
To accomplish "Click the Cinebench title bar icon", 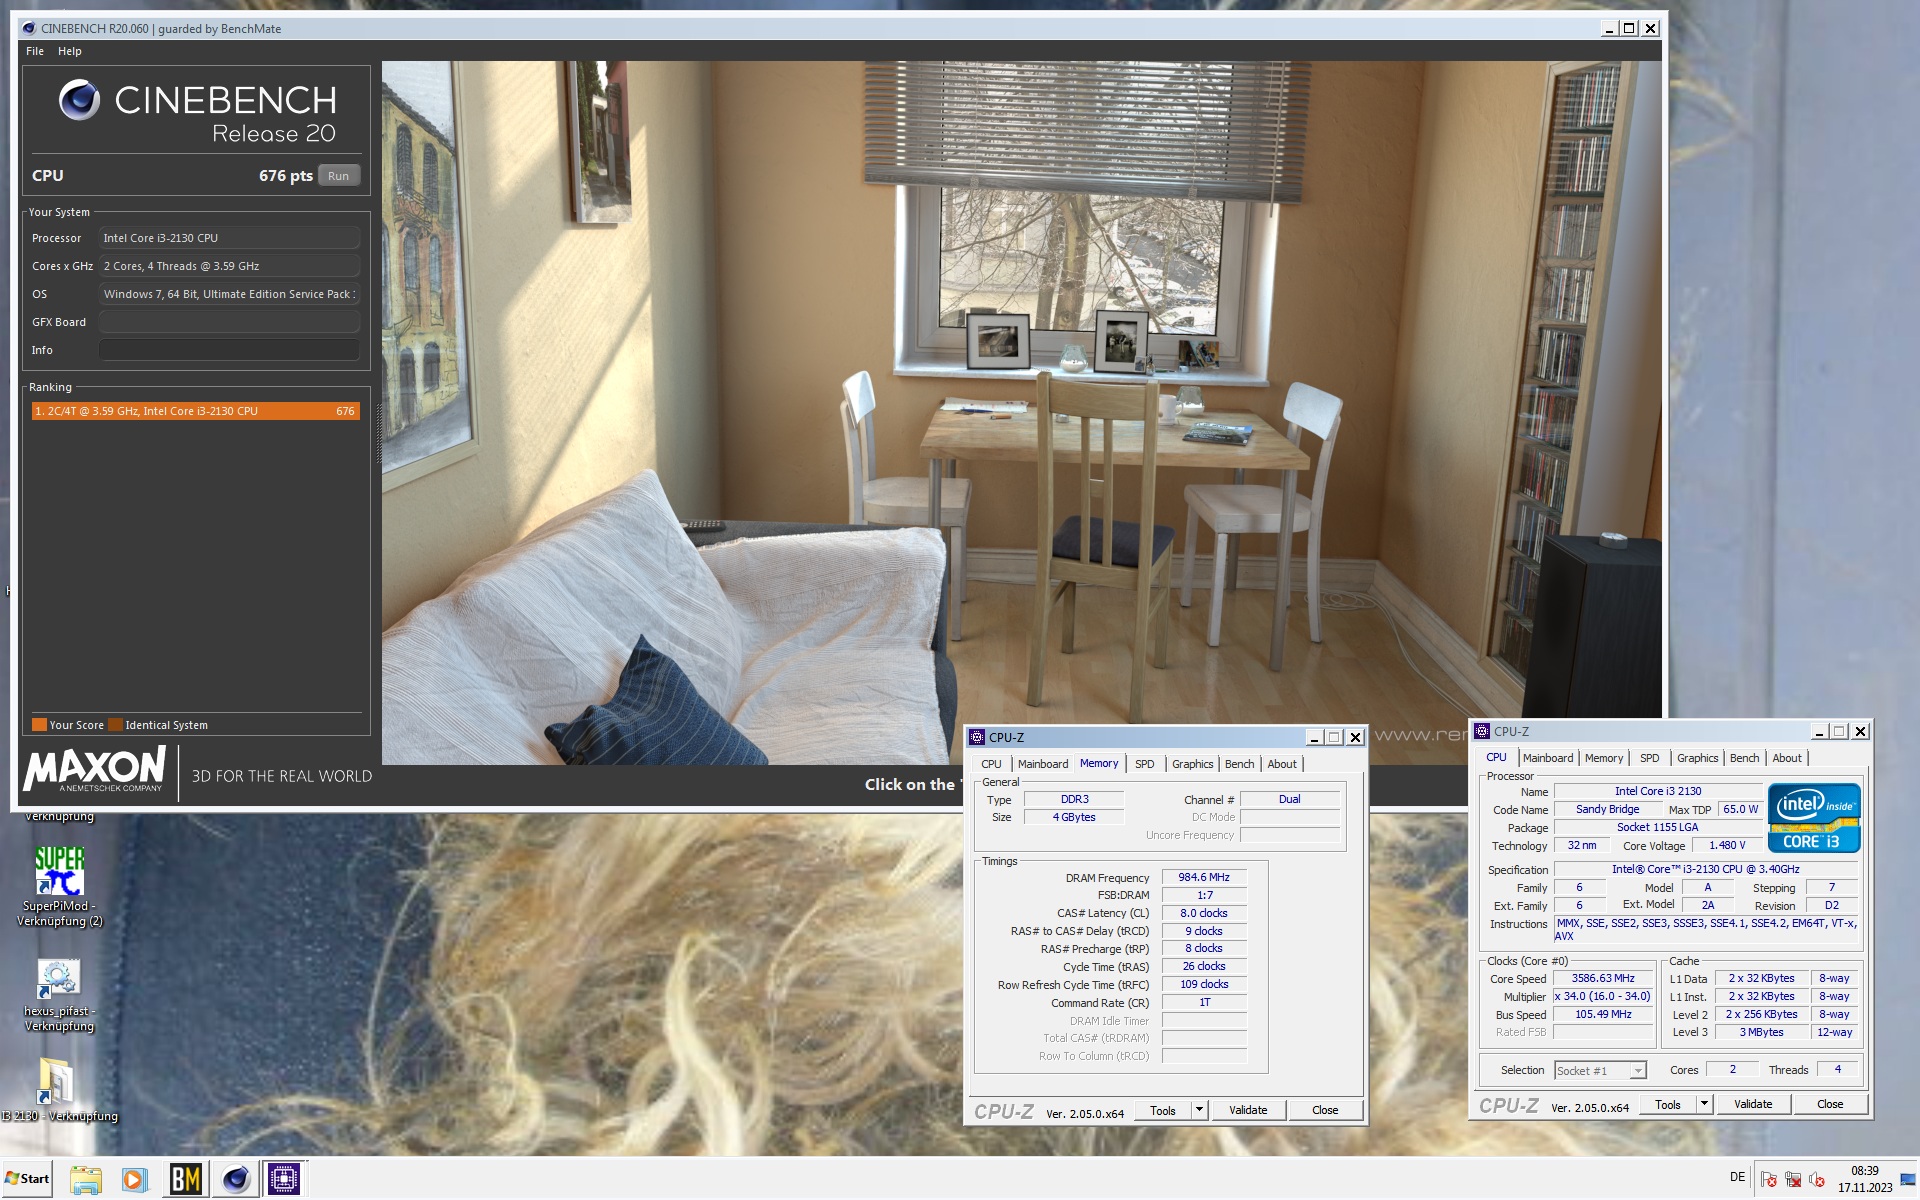I will (x=28, y=28).
